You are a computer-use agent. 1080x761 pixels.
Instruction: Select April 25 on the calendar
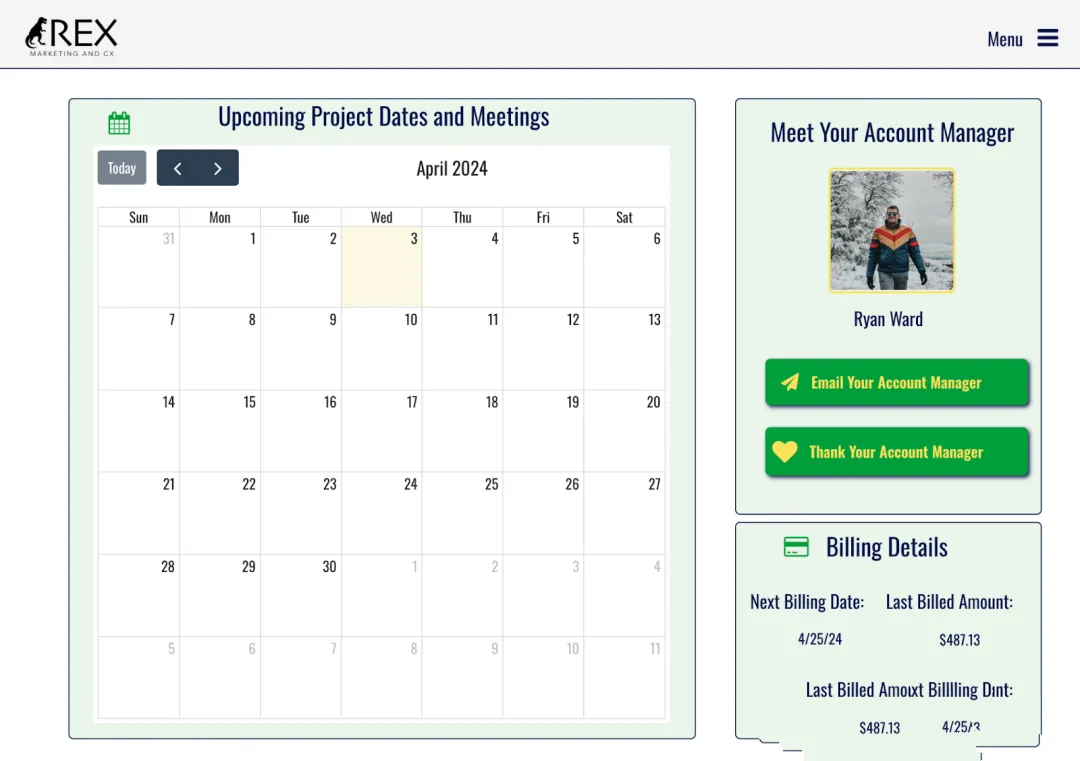pyautogui.click(x=462, y=513)
